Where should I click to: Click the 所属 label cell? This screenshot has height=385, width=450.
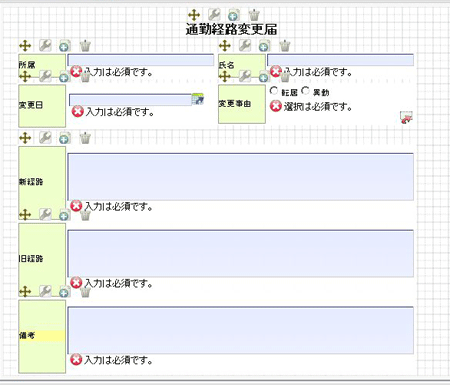42,65
